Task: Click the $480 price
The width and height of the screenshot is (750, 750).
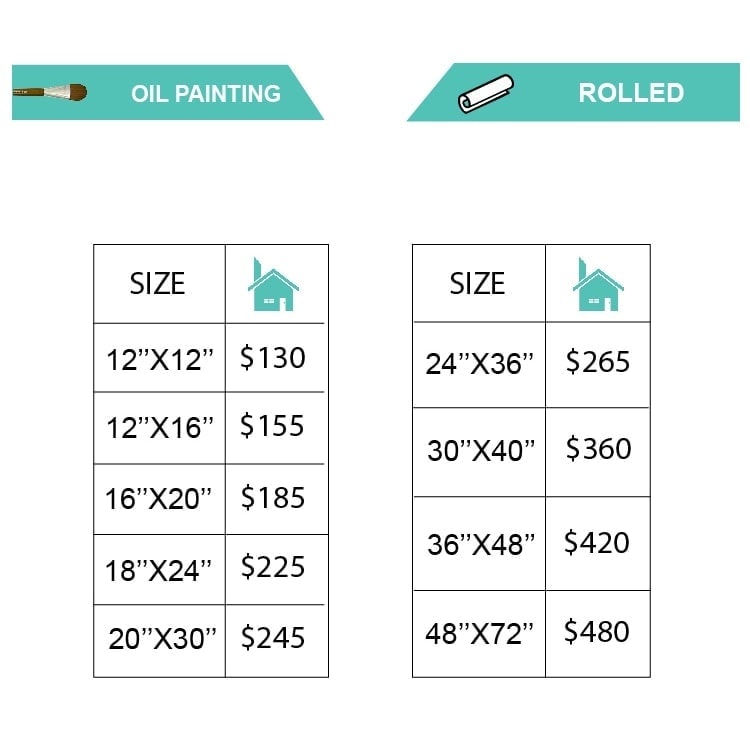Action: click(x=597, y=632)
